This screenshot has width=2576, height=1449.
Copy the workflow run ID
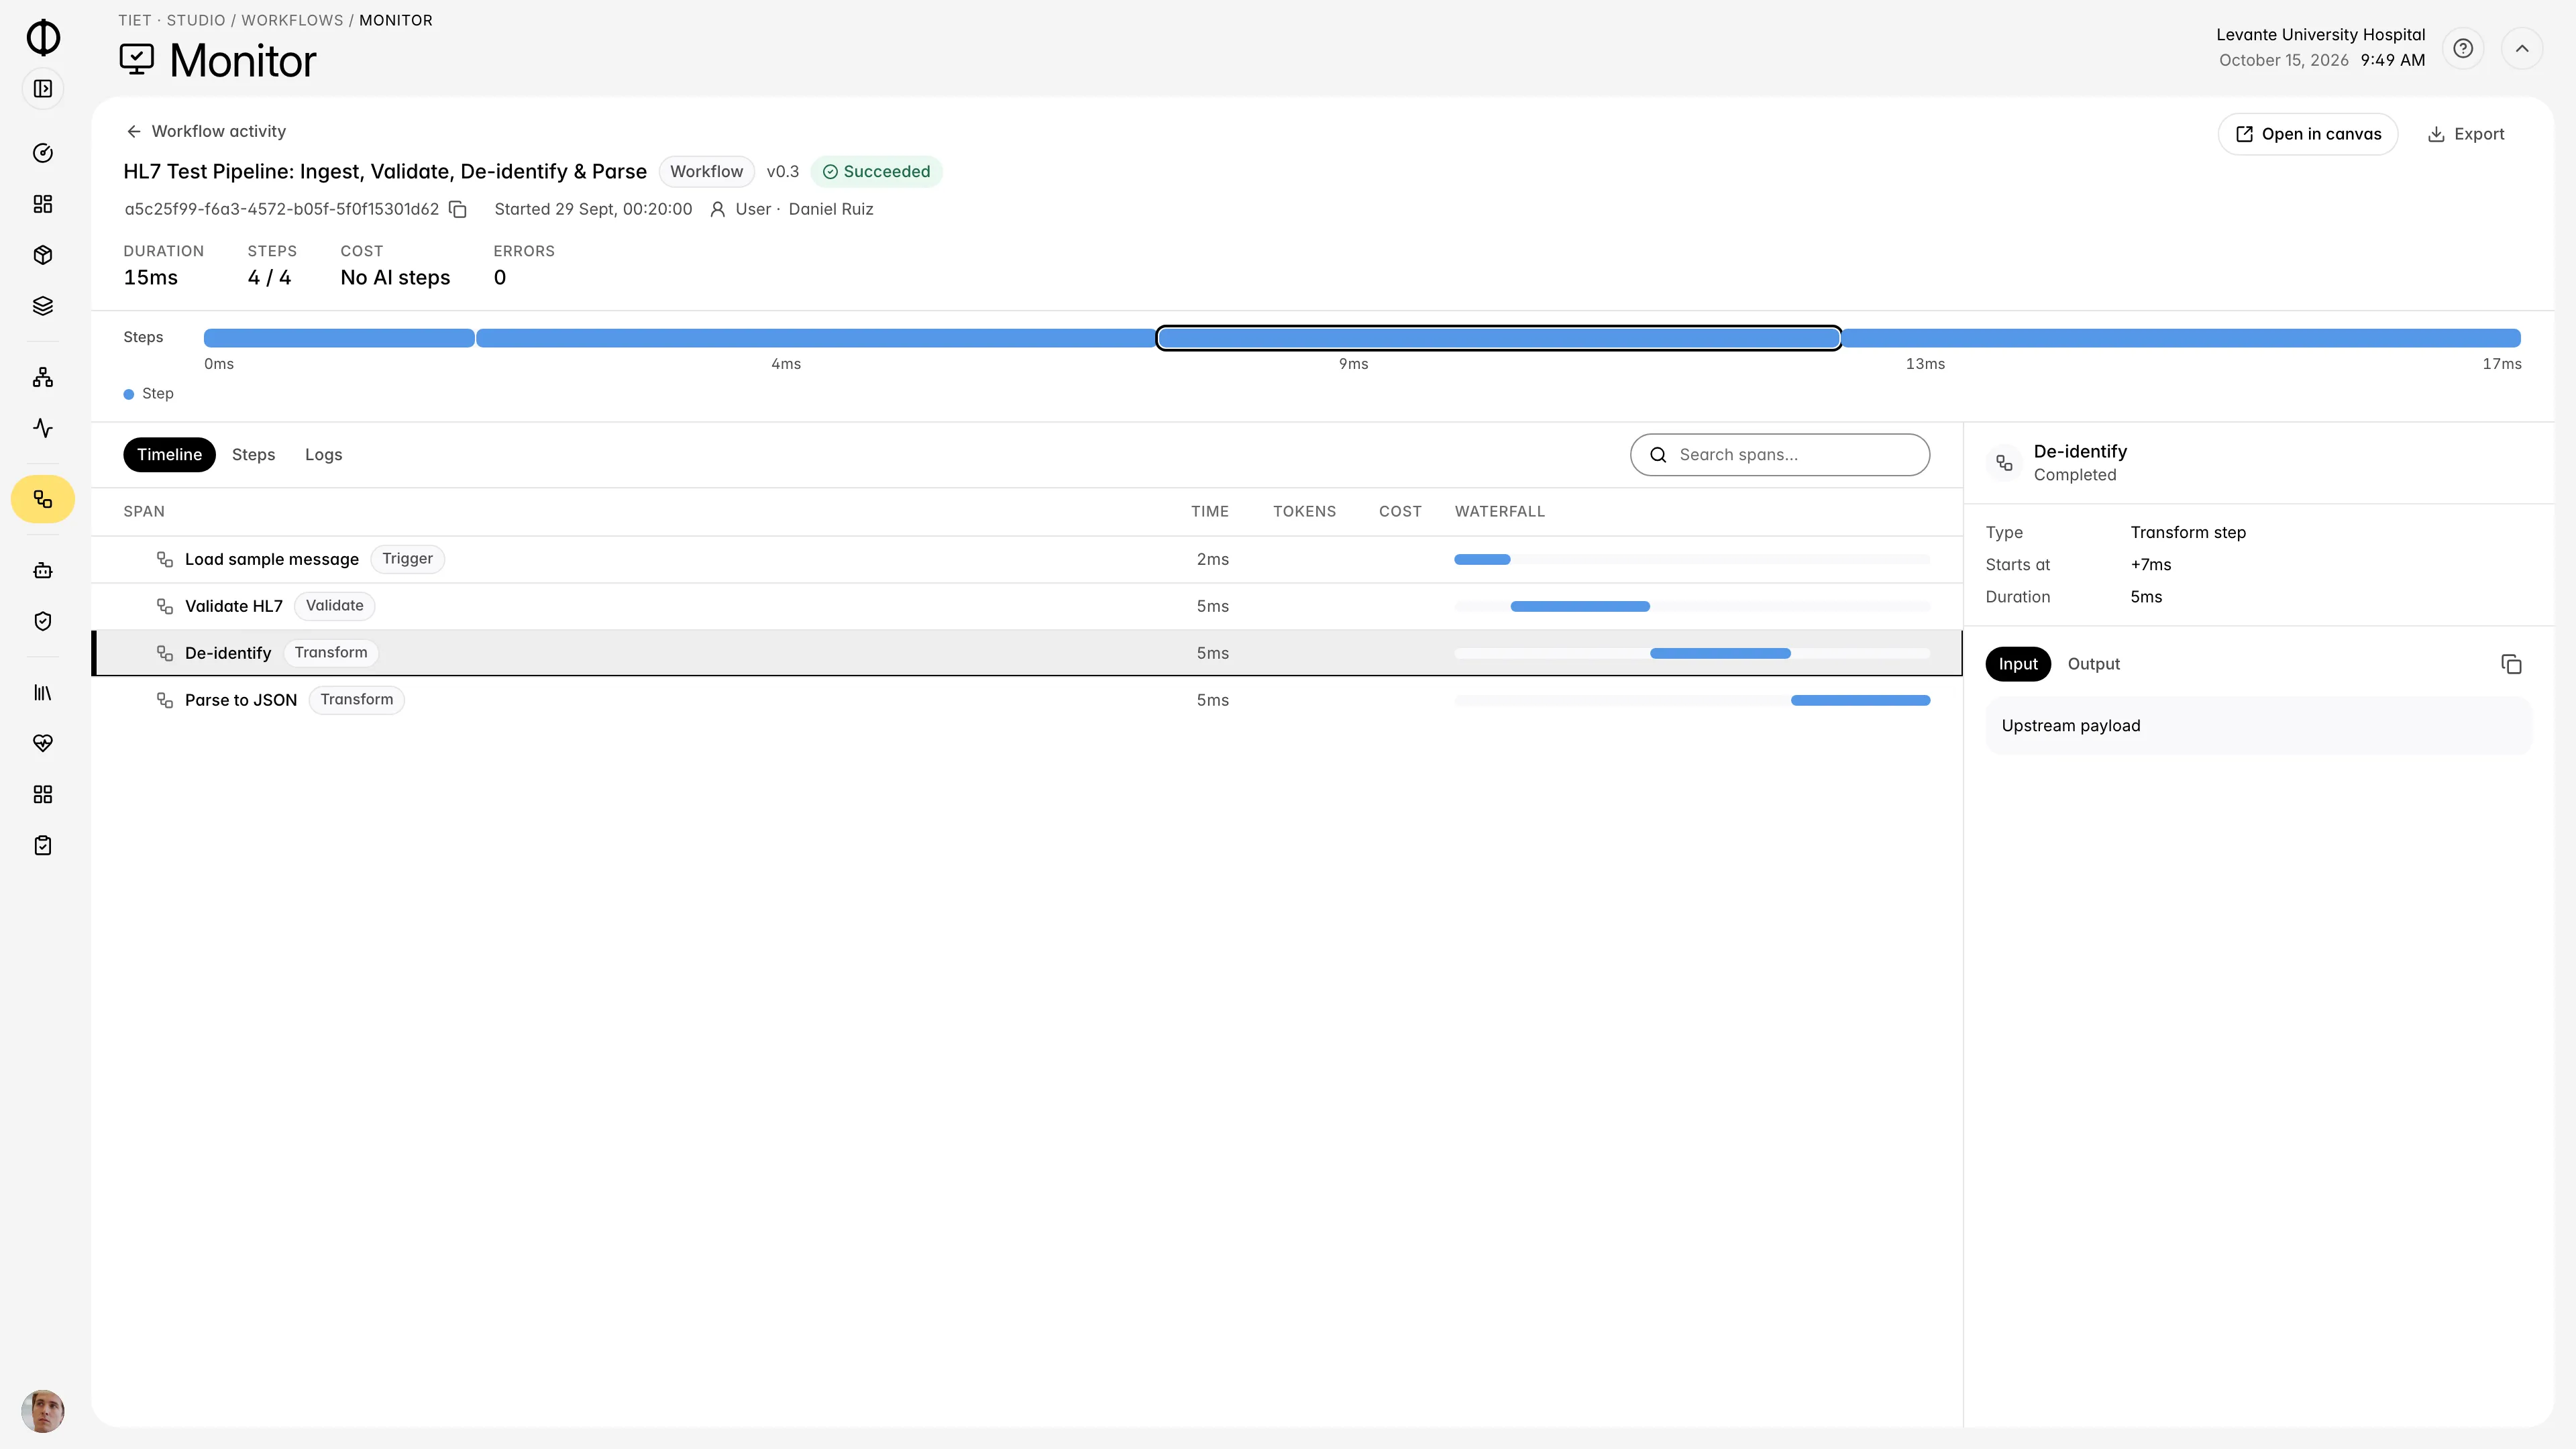point(458,209)
